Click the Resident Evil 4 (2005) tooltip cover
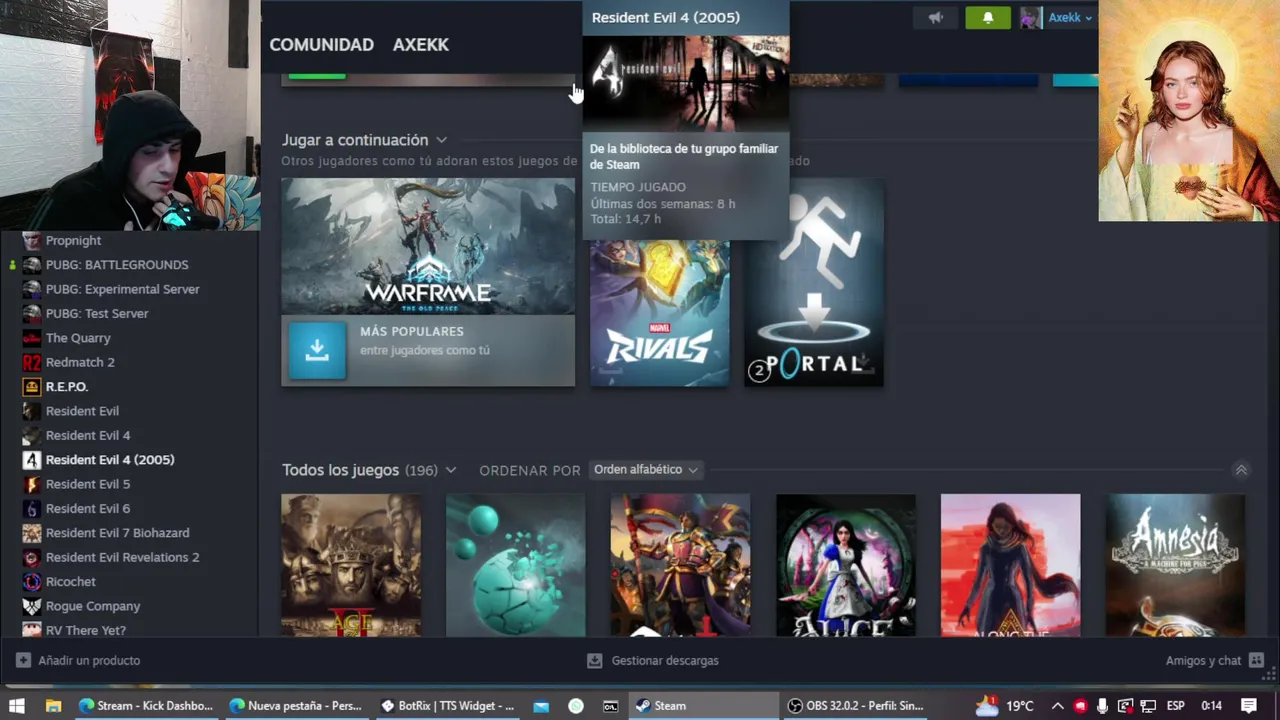Viewport: 1280px width, 720px height. point(686,83)
